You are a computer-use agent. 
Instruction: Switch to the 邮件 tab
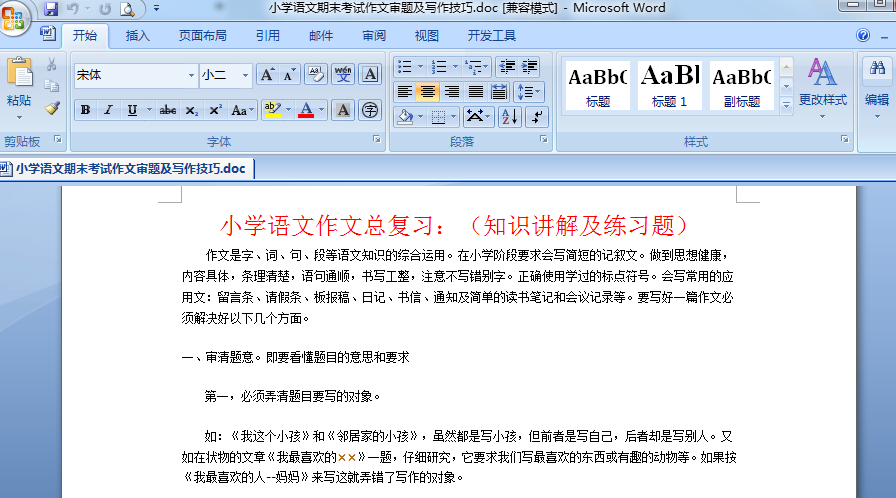321,35
